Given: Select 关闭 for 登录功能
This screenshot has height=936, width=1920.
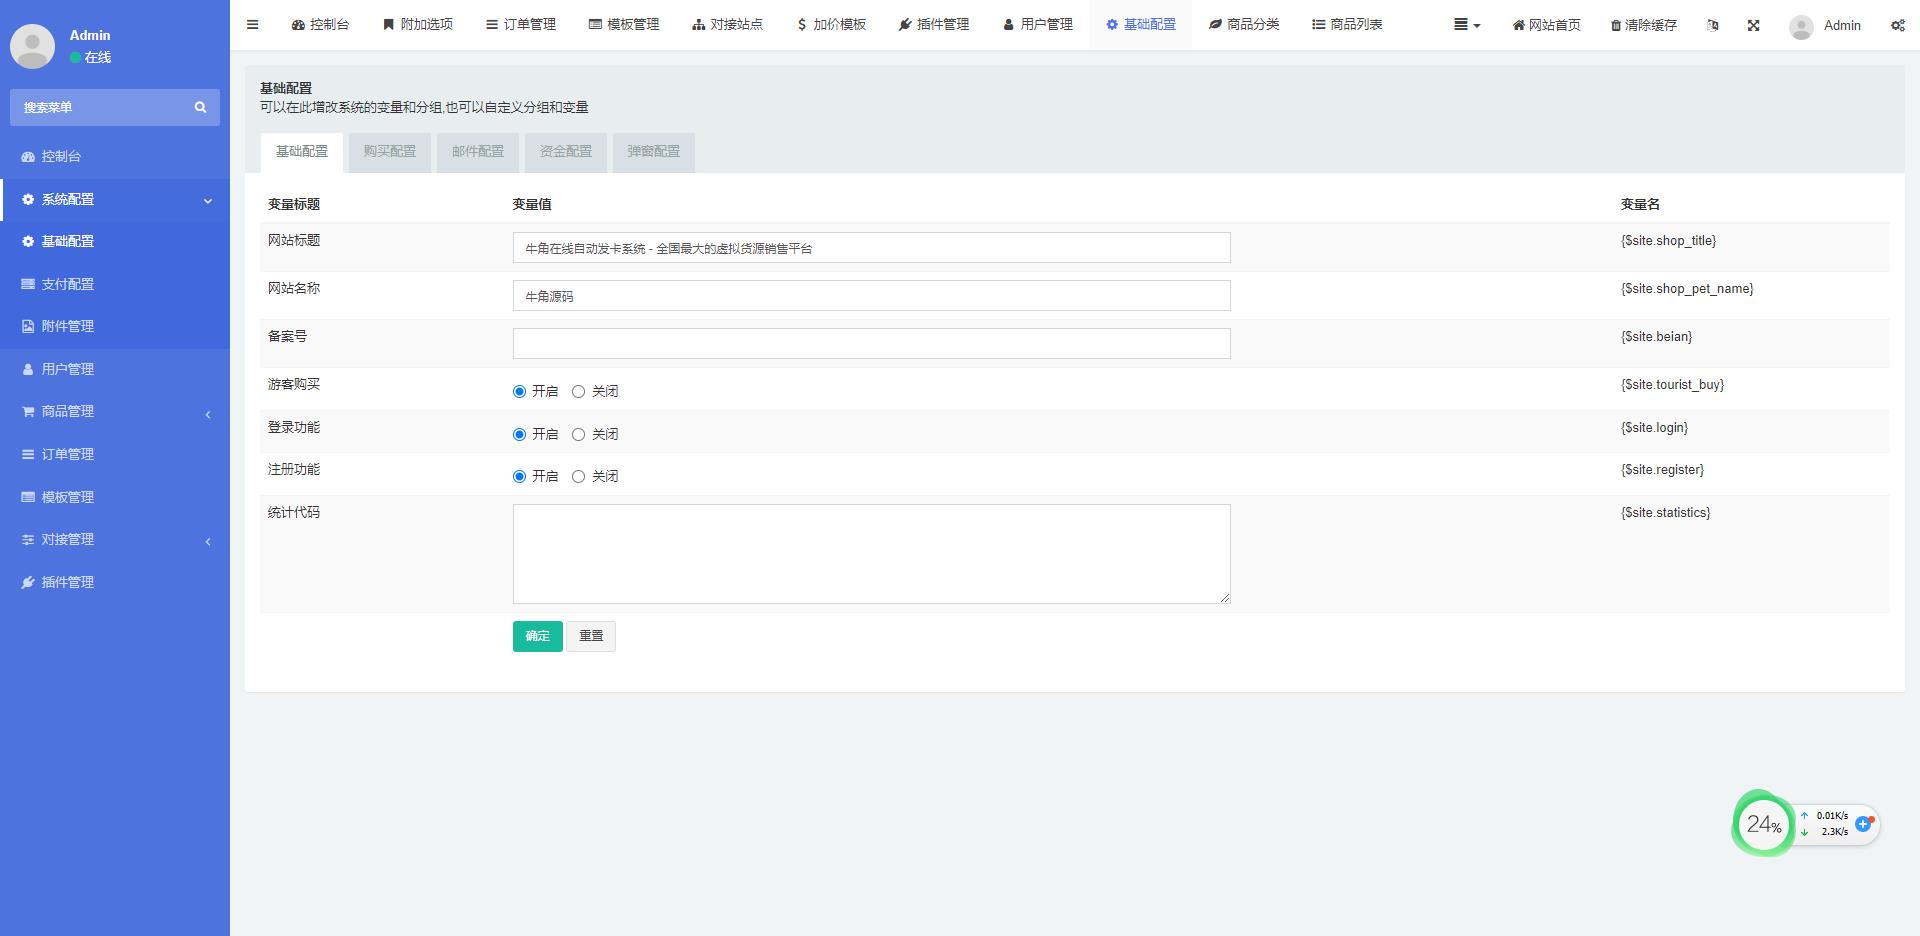Looking at the screenshot, I should tap(578, 435).
